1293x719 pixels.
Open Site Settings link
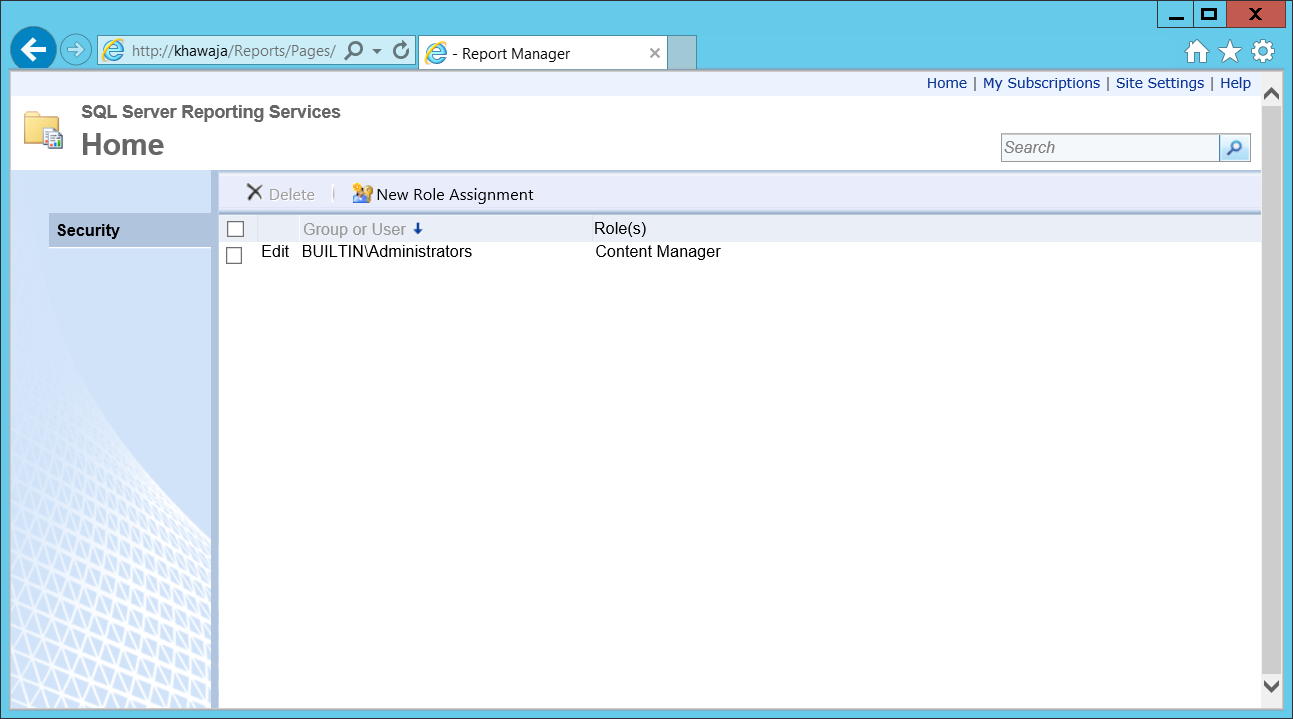coord(1160,83)
